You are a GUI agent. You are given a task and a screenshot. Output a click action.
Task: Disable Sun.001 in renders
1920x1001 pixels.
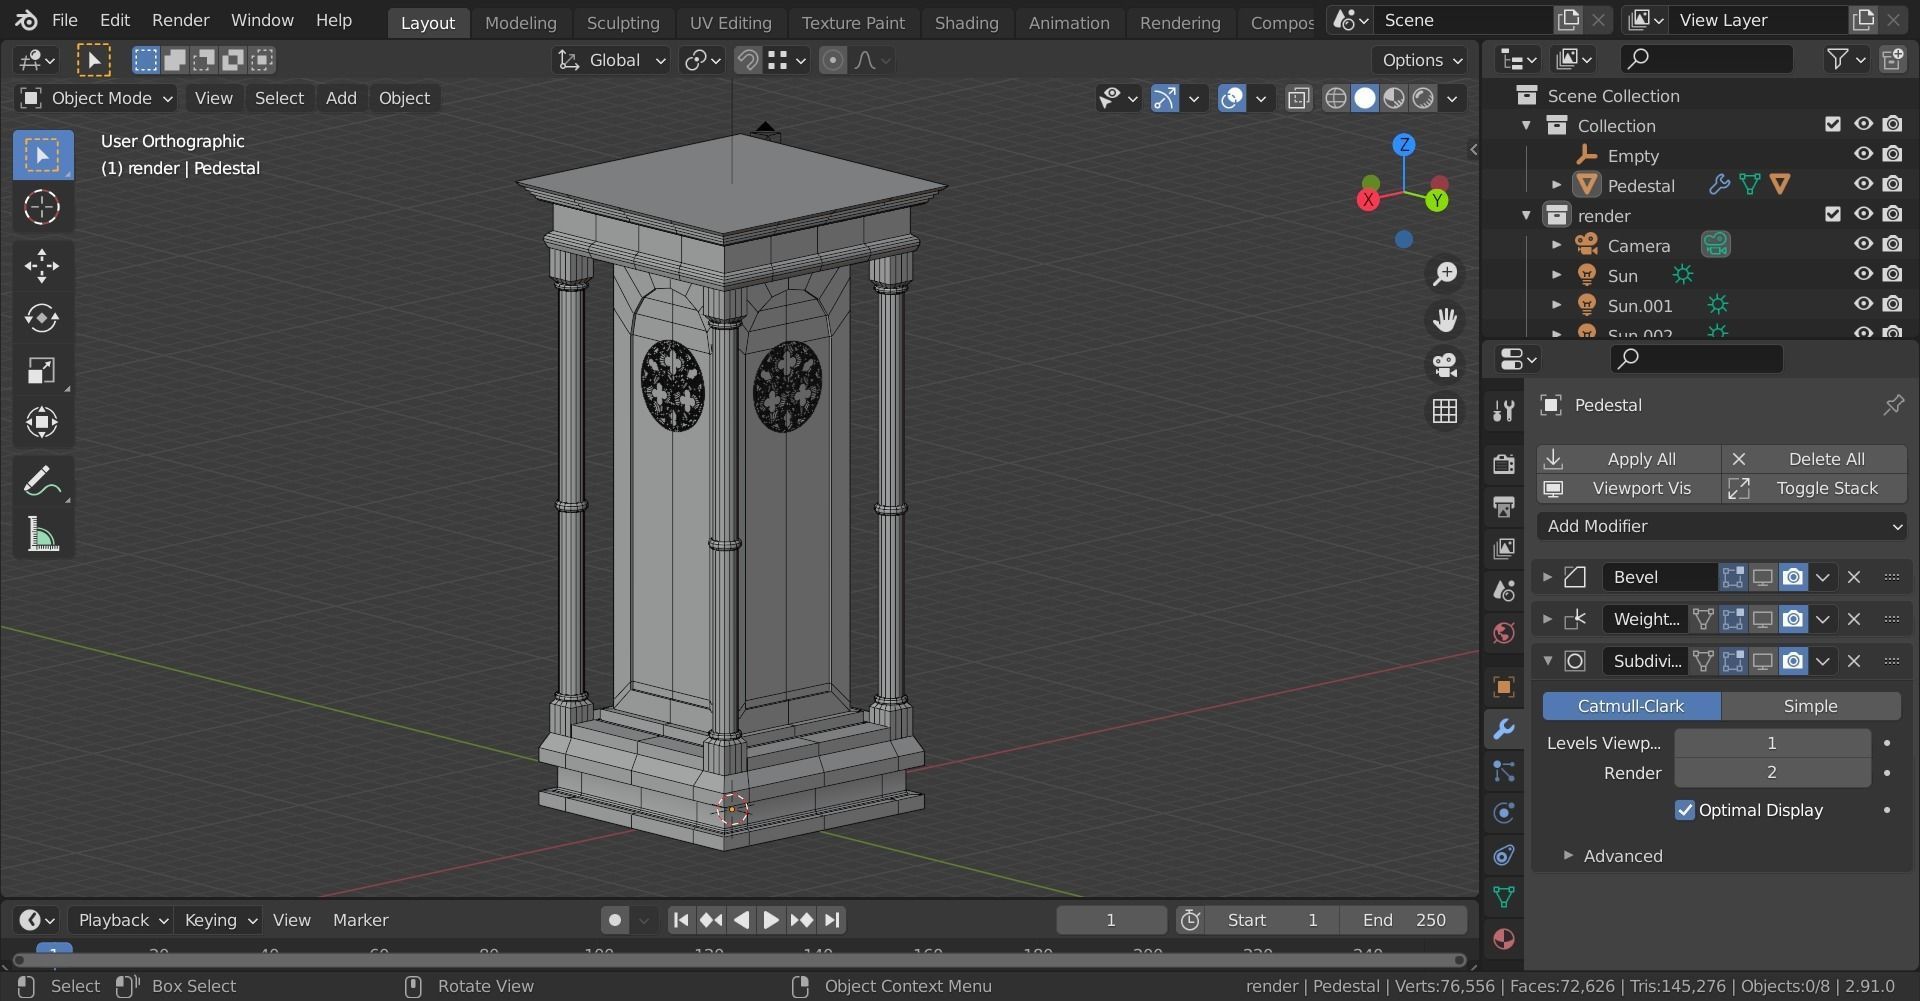click(x=1892, y=304)
